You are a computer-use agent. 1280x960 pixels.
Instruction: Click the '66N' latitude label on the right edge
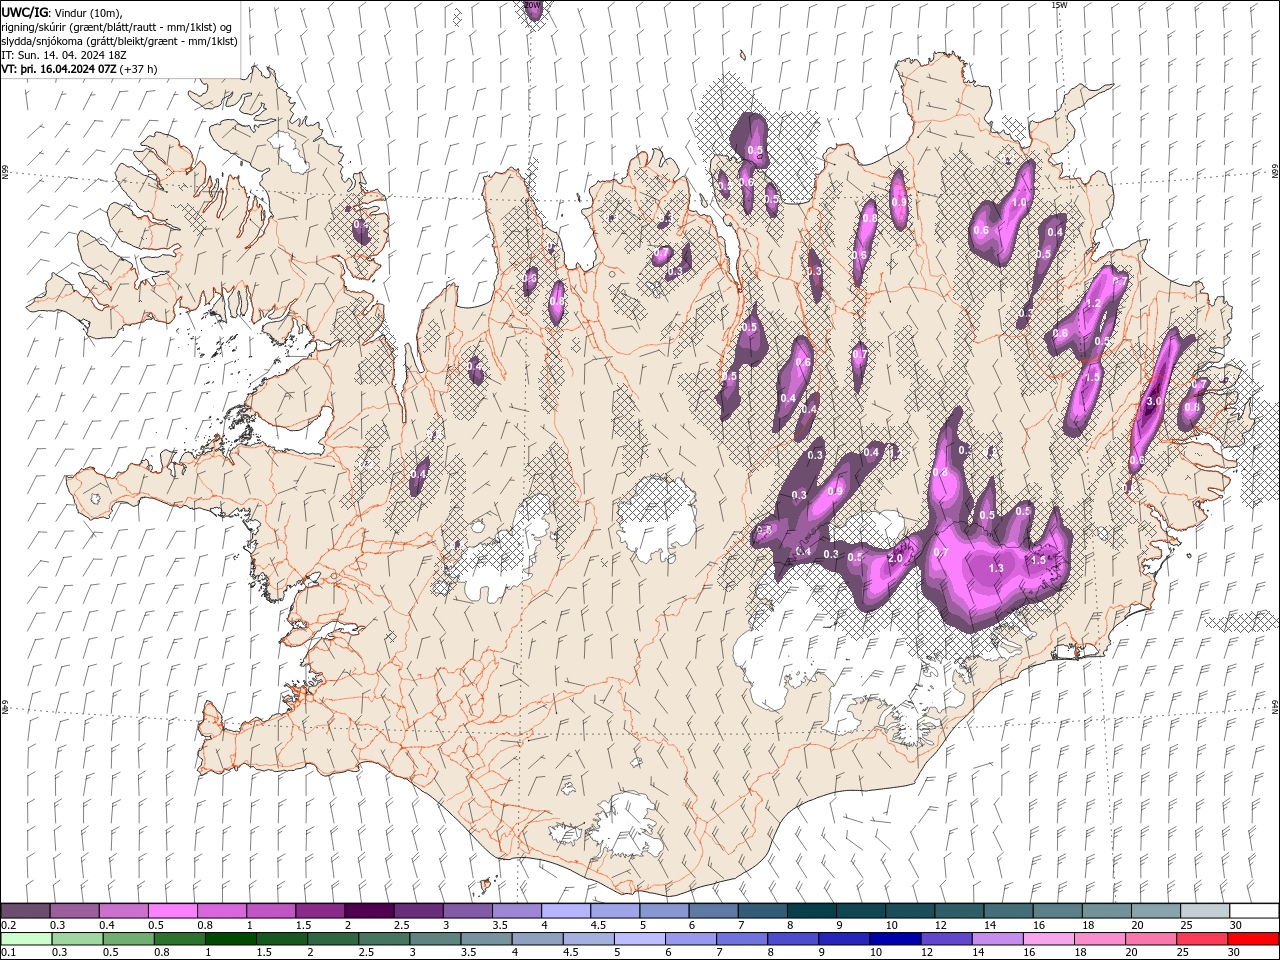[1275, 173]
